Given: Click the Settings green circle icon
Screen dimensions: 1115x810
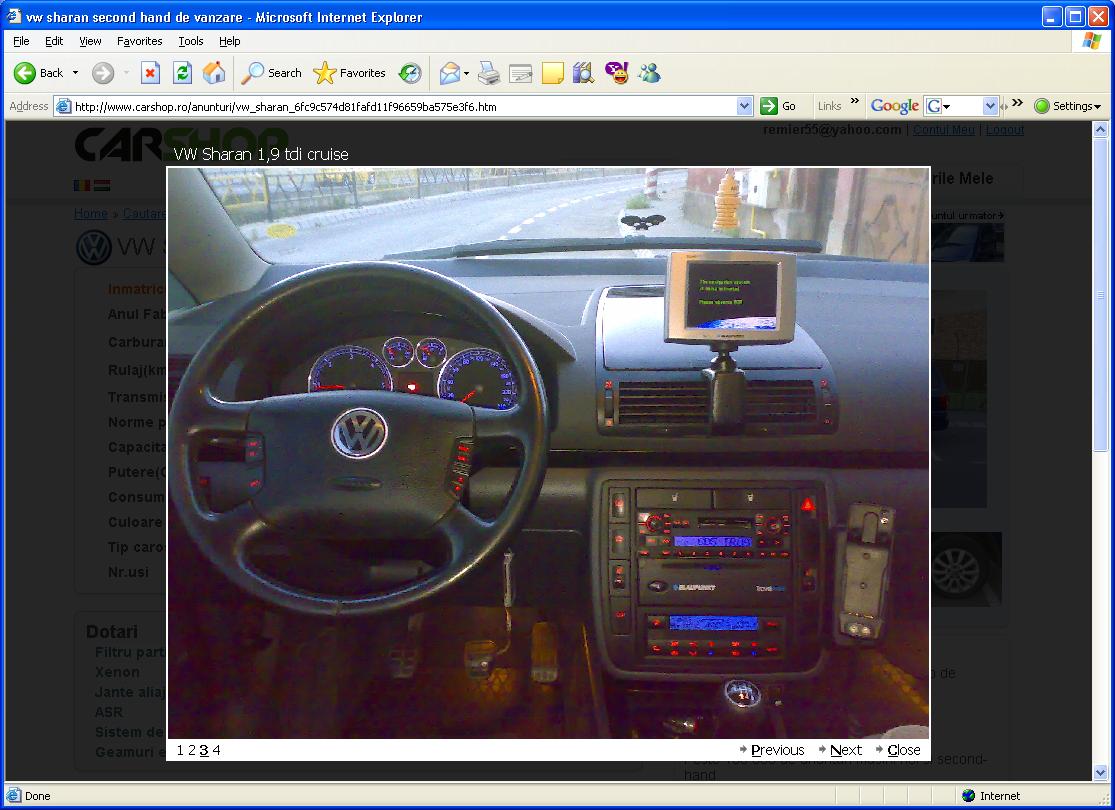Looking at the screenshot, I should point(1042,106).
